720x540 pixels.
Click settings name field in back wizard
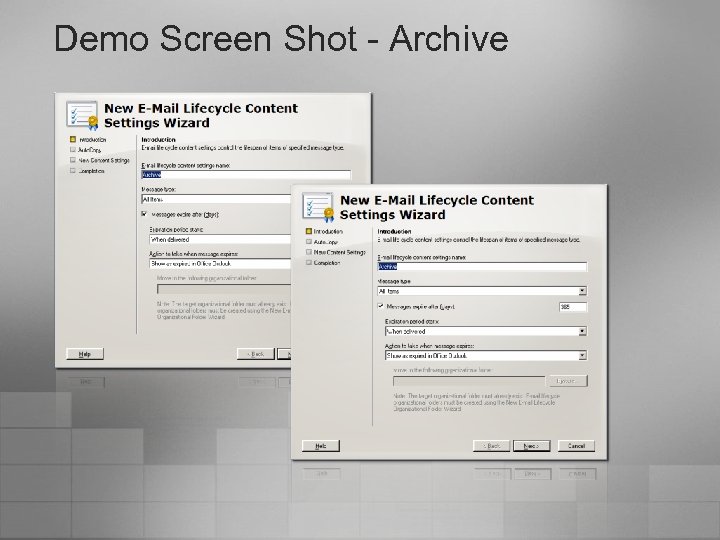coord(246,174)
